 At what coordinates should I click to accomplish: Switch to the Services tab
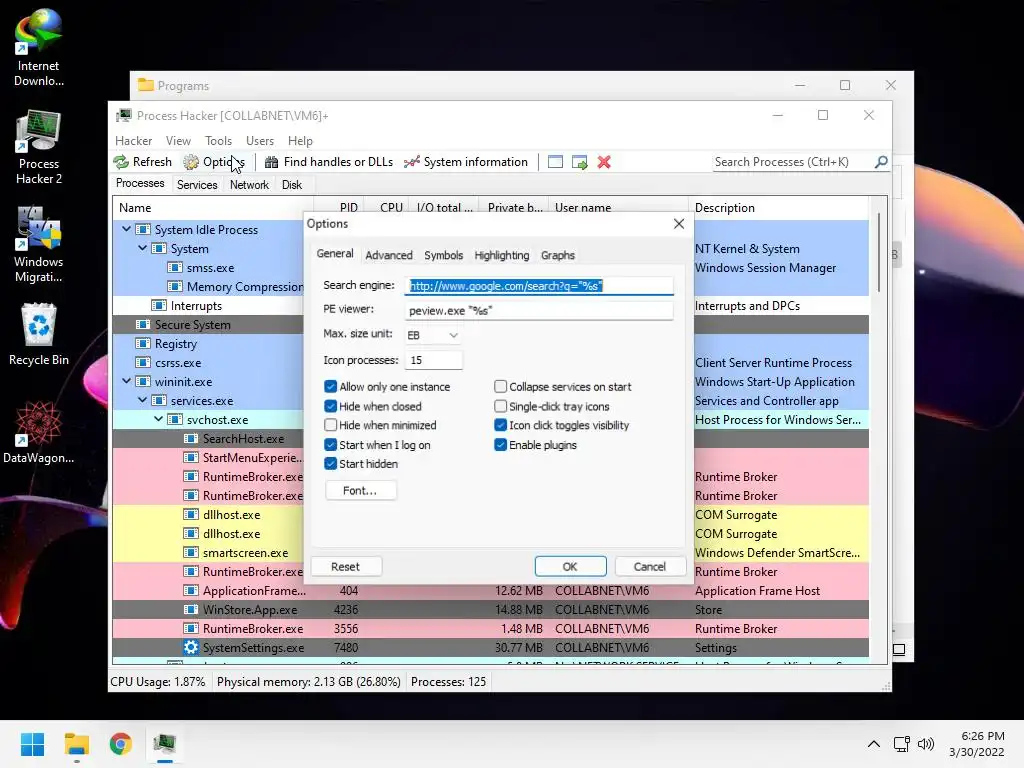(197, 185)
